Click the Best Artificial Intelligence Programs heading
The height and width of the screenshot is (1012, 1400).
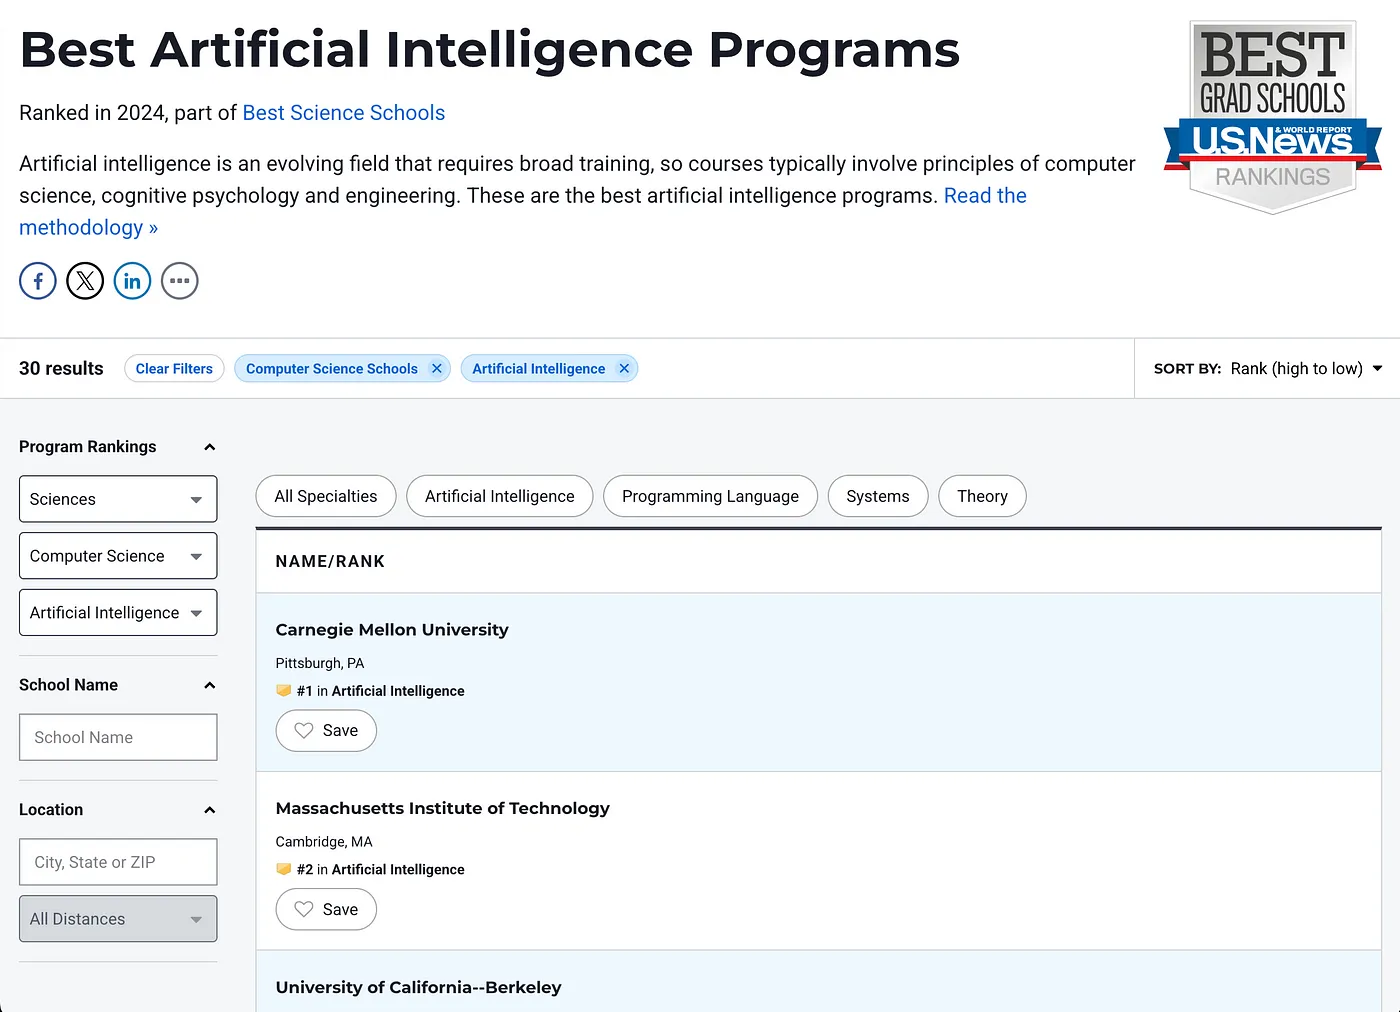click(x=490, y=50)
